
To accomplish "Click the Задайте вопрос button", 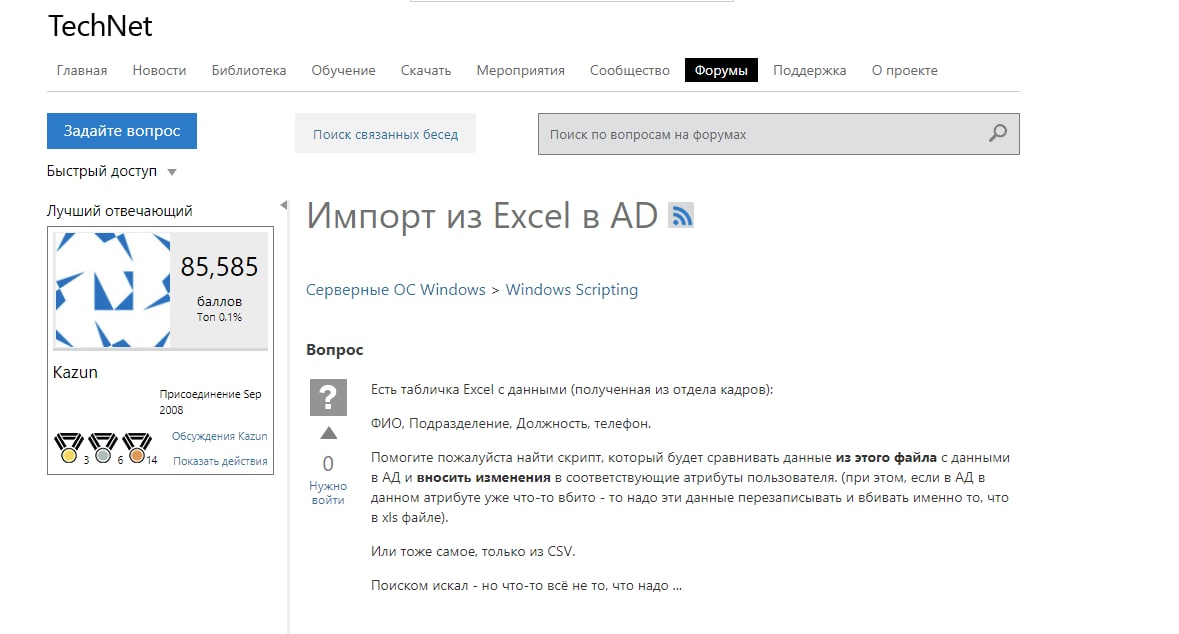I will [122, 131].
